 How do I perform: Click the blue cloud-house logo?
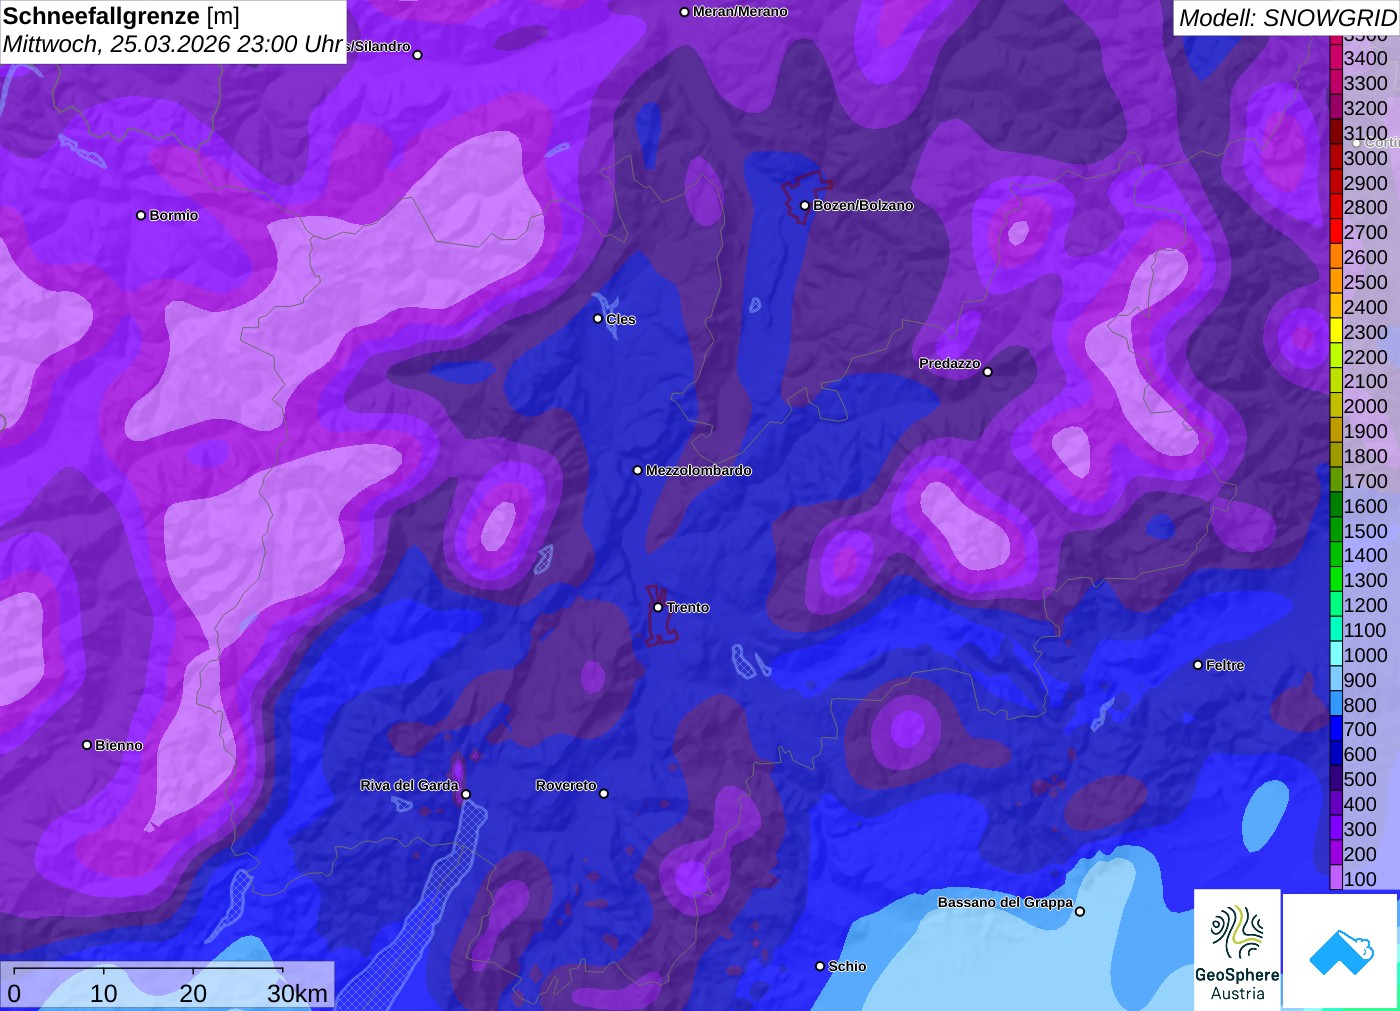coord(1341,950)
